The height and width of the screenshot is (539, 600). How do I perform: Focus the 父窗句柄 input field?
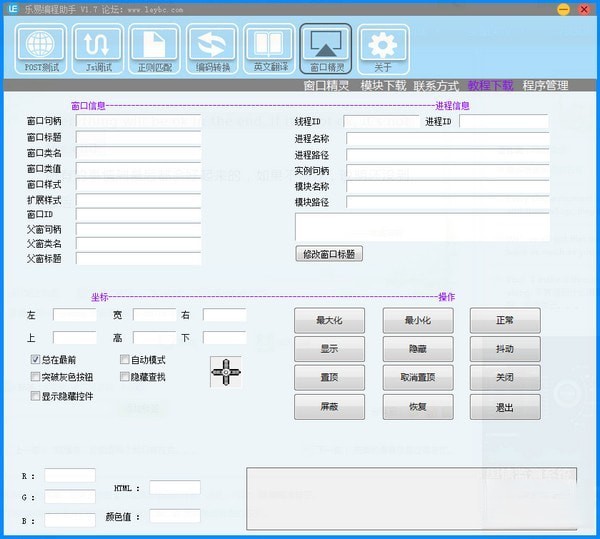click(x=139, y=230)
